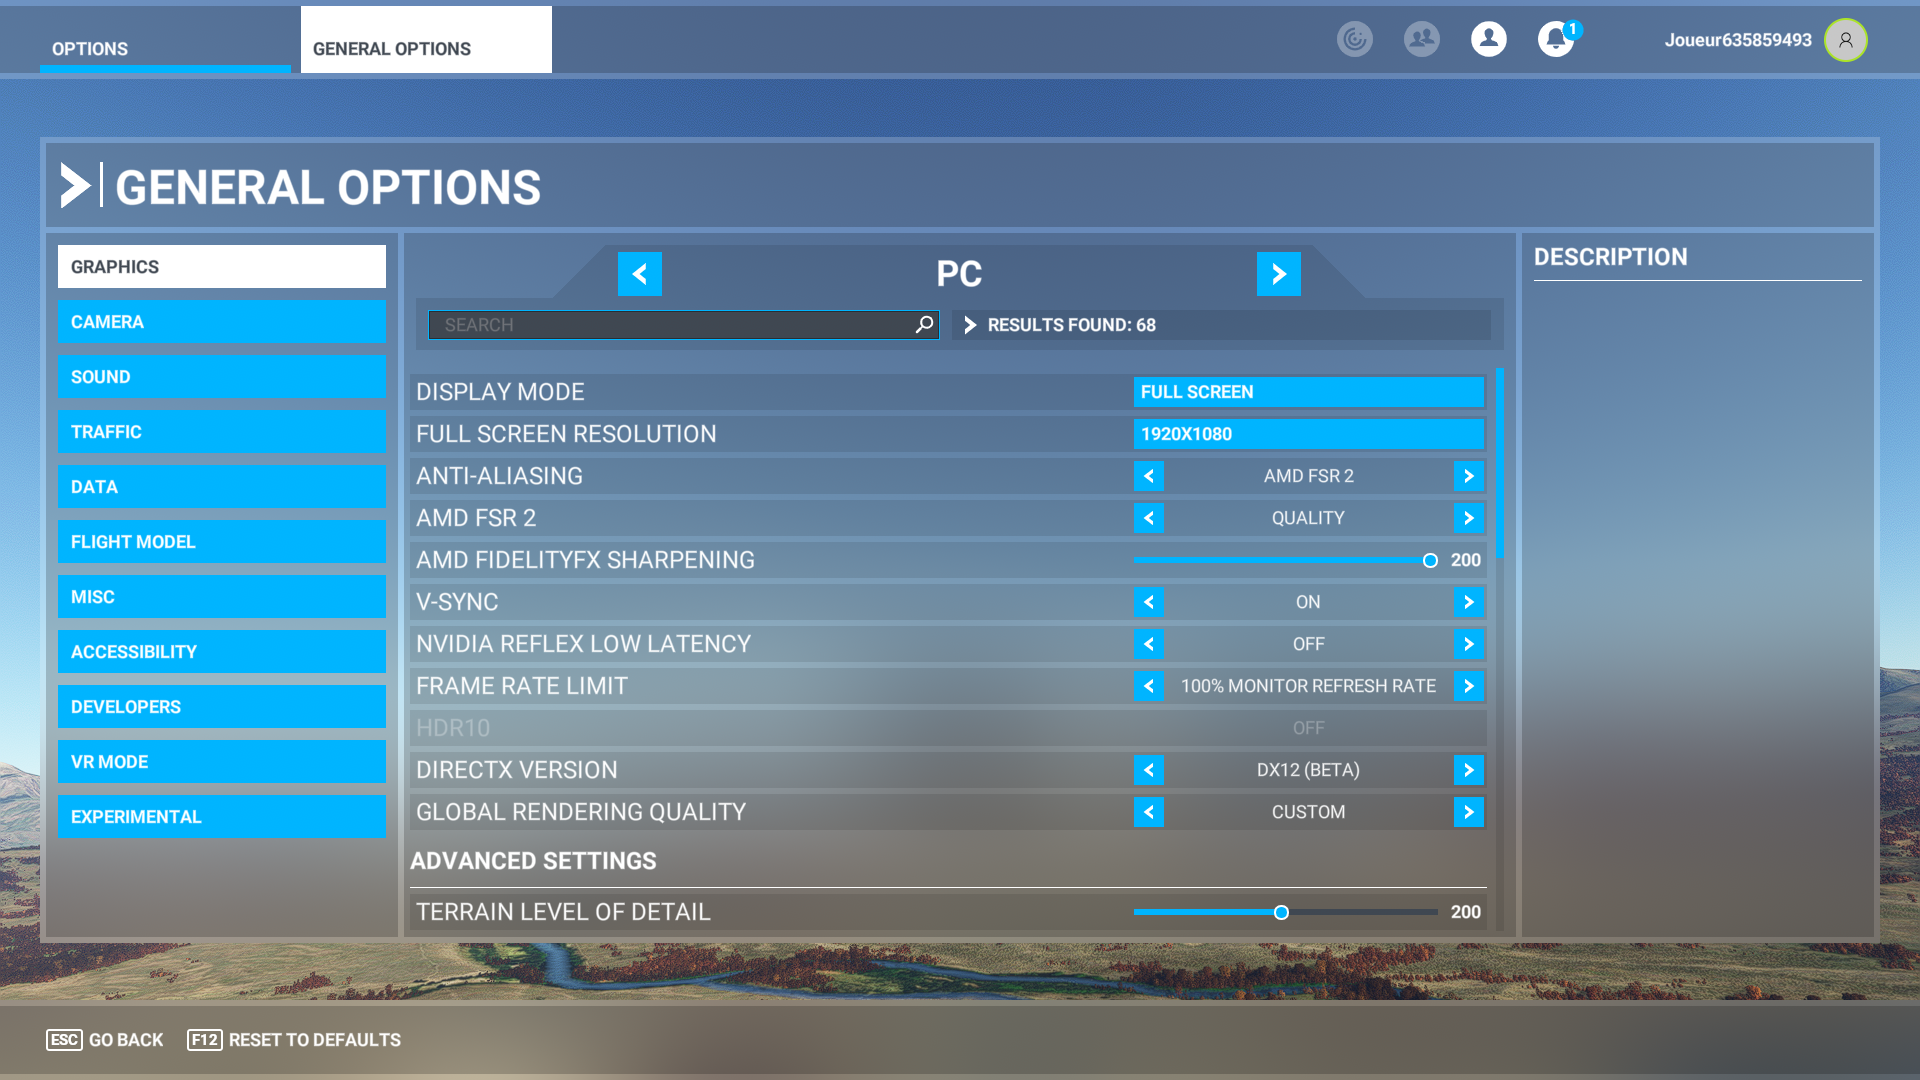Switch to next platform with the right arrow beside PC

1278,274
